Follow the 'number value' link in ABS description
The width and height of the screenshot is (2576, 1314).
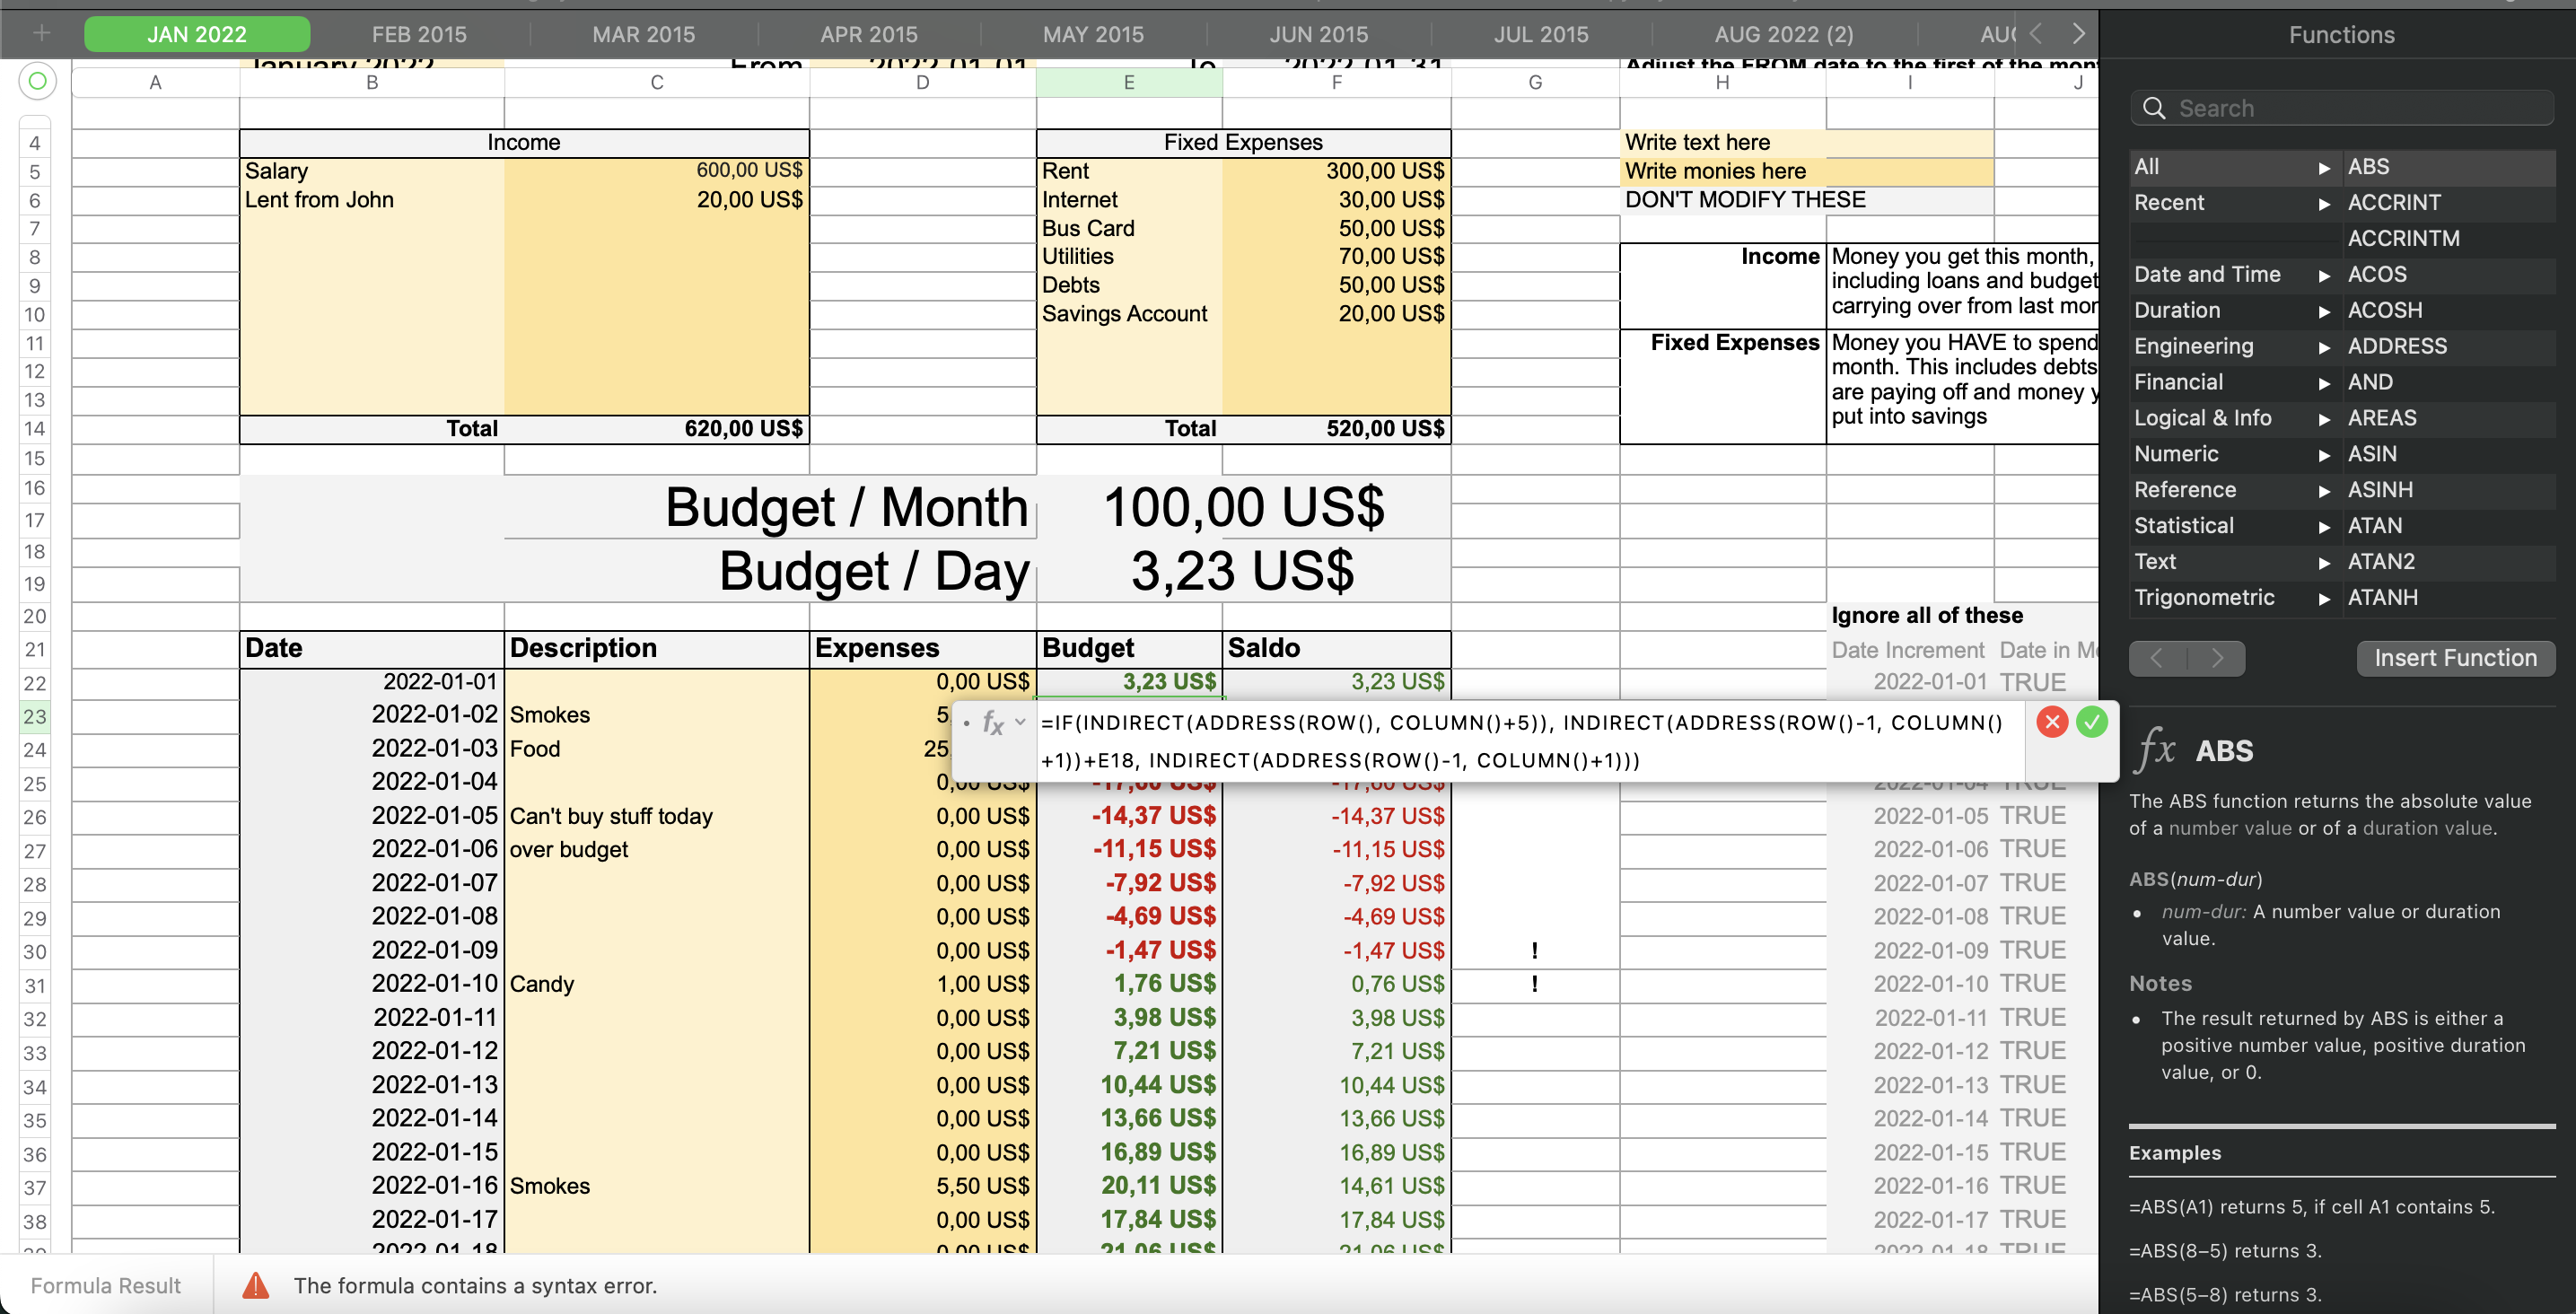coord(2229,828)
